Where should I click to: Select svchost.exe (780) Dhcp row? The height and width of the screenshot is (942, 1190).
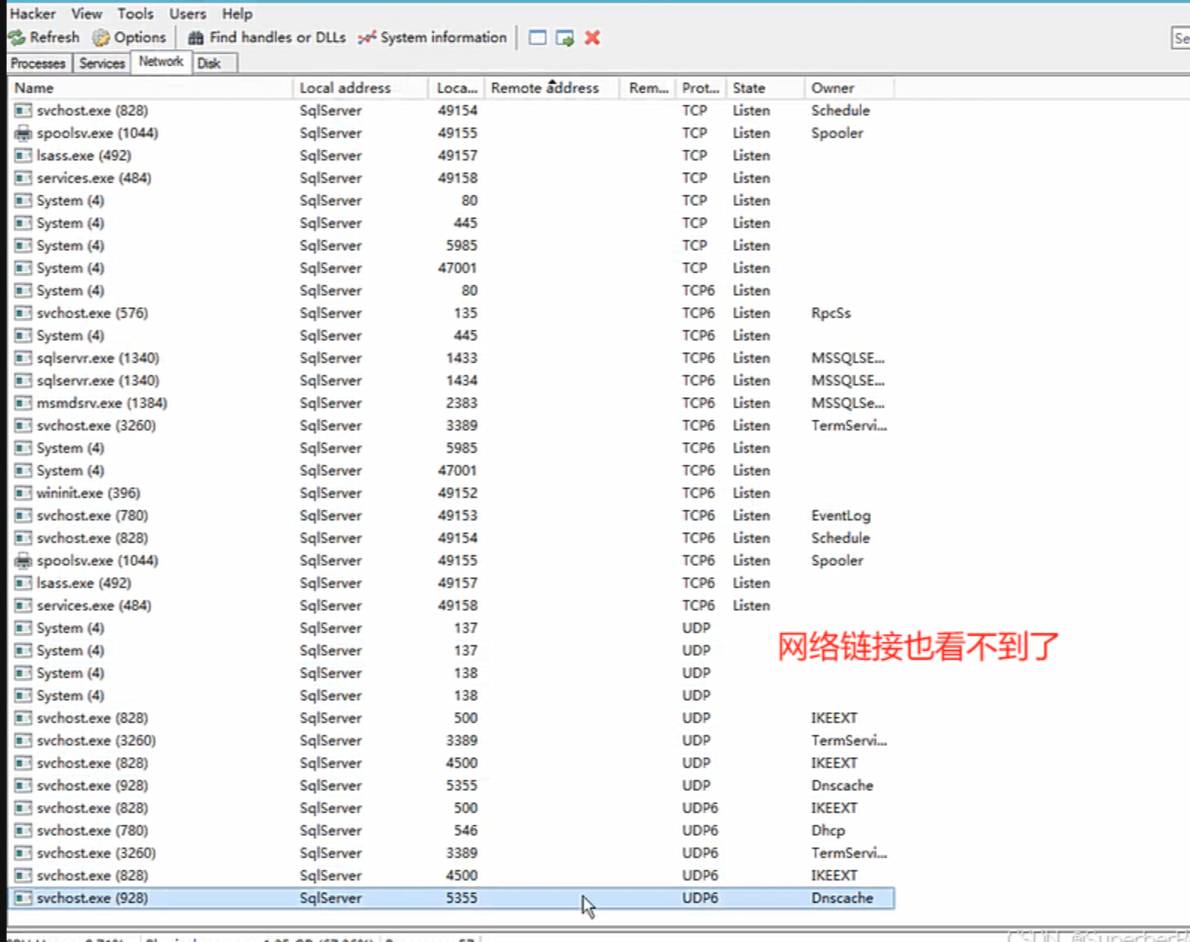(x=452, y=831)
